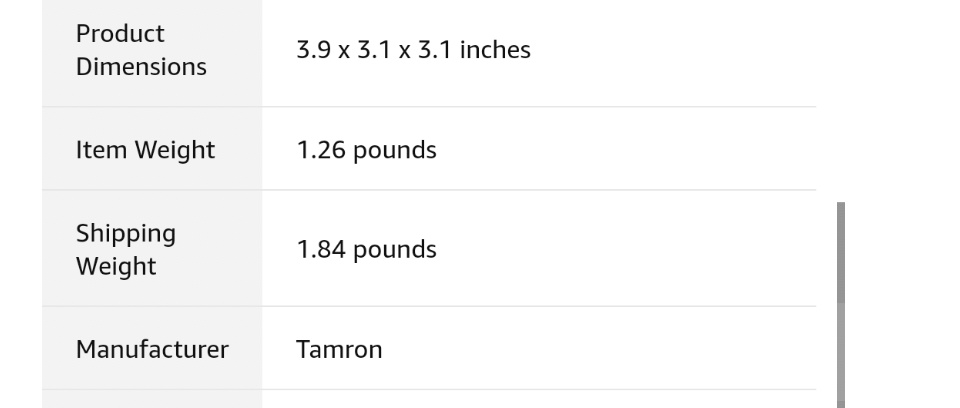Click the word "Weight" under "Shipping"

[x=116, y=266]
